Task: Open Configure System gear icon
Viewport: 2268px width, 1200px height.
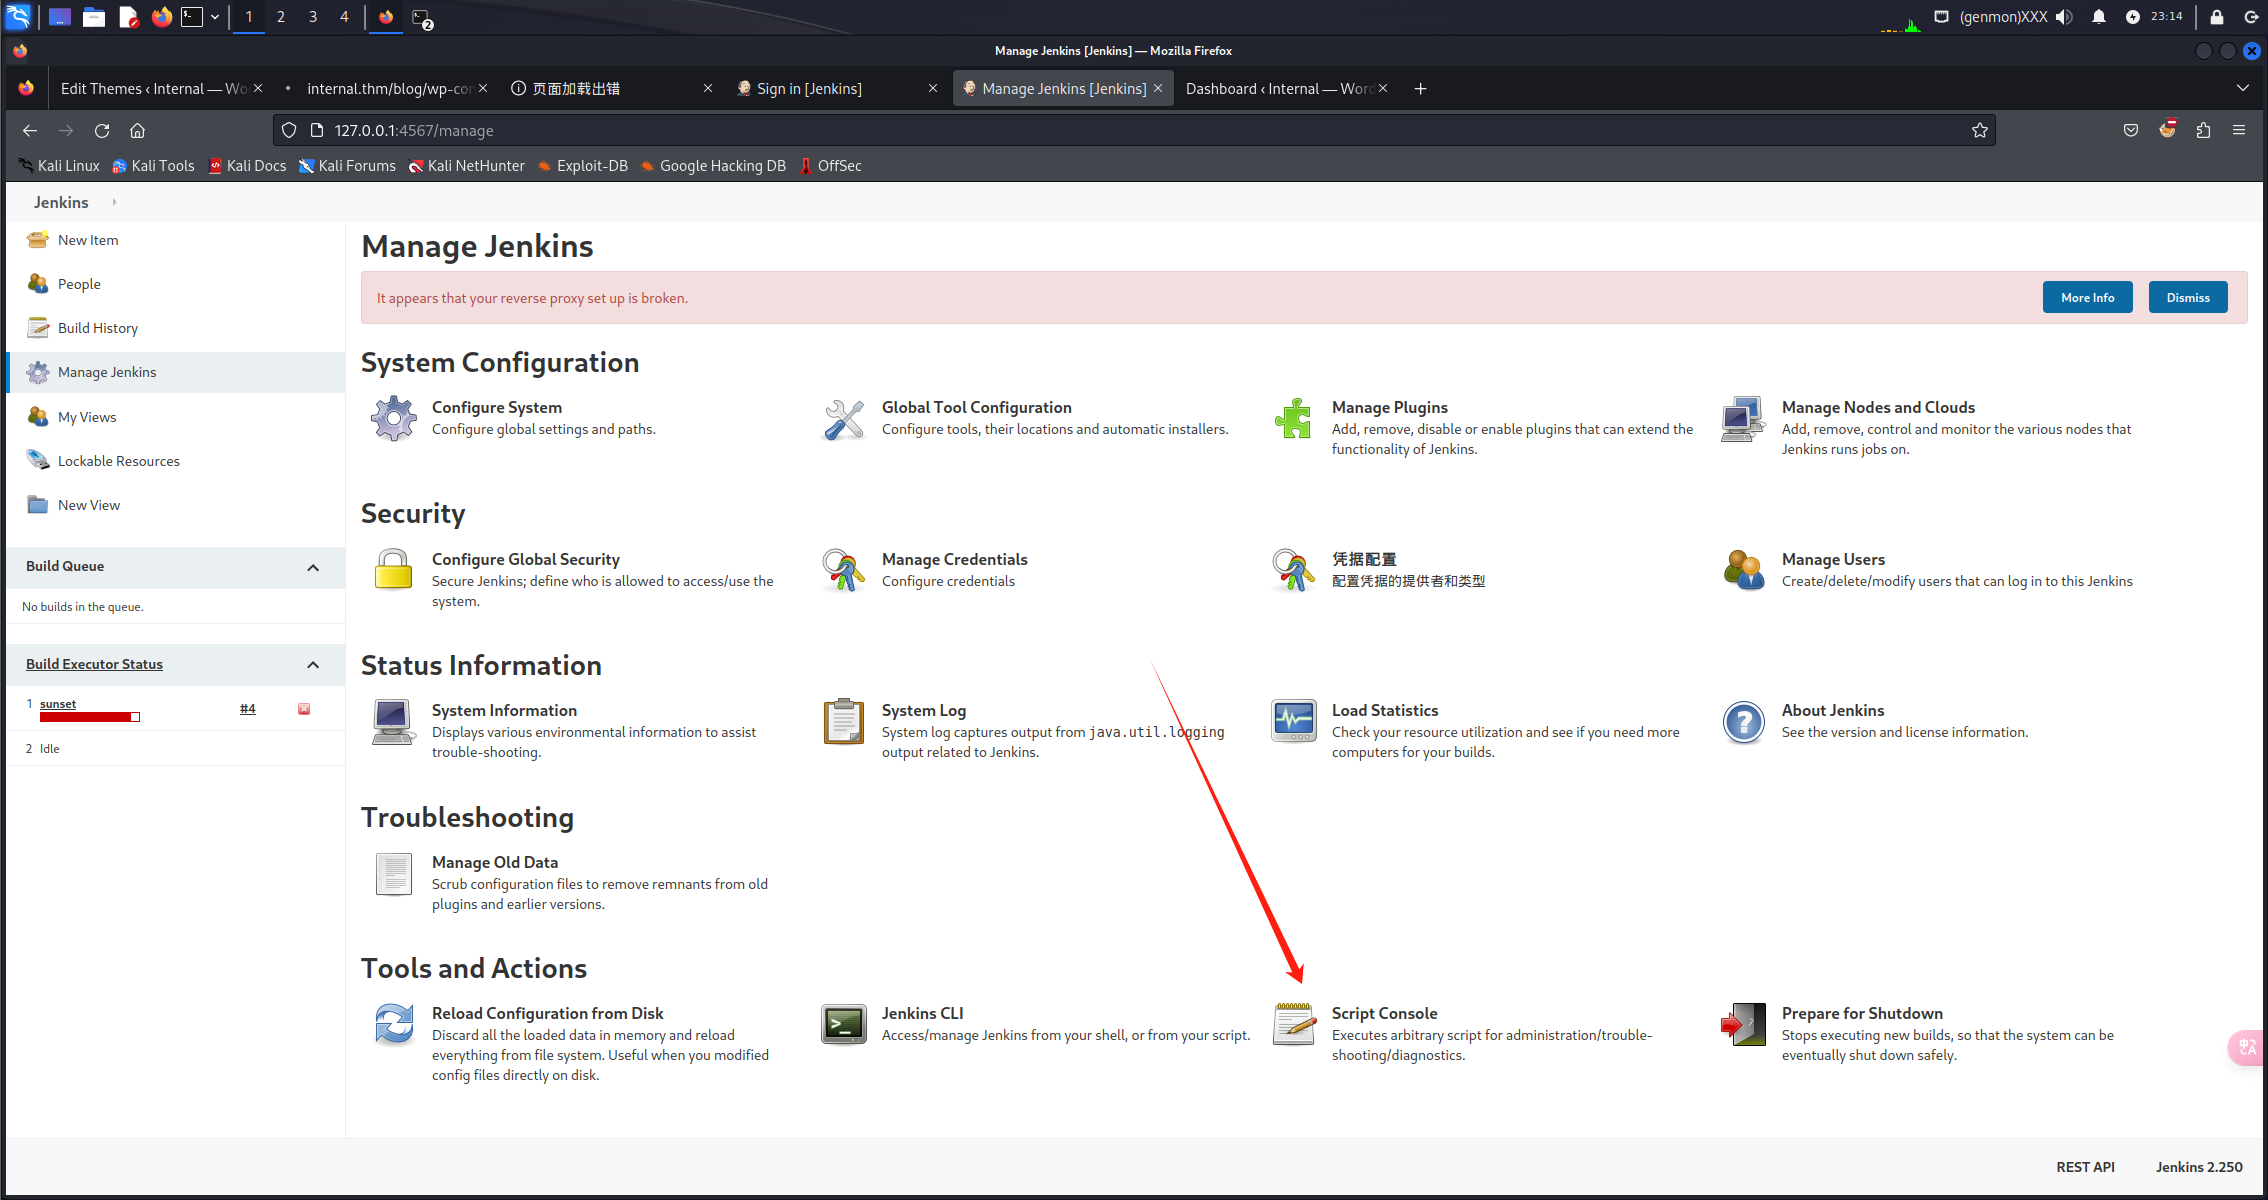Action: click(x=393, y=418)
